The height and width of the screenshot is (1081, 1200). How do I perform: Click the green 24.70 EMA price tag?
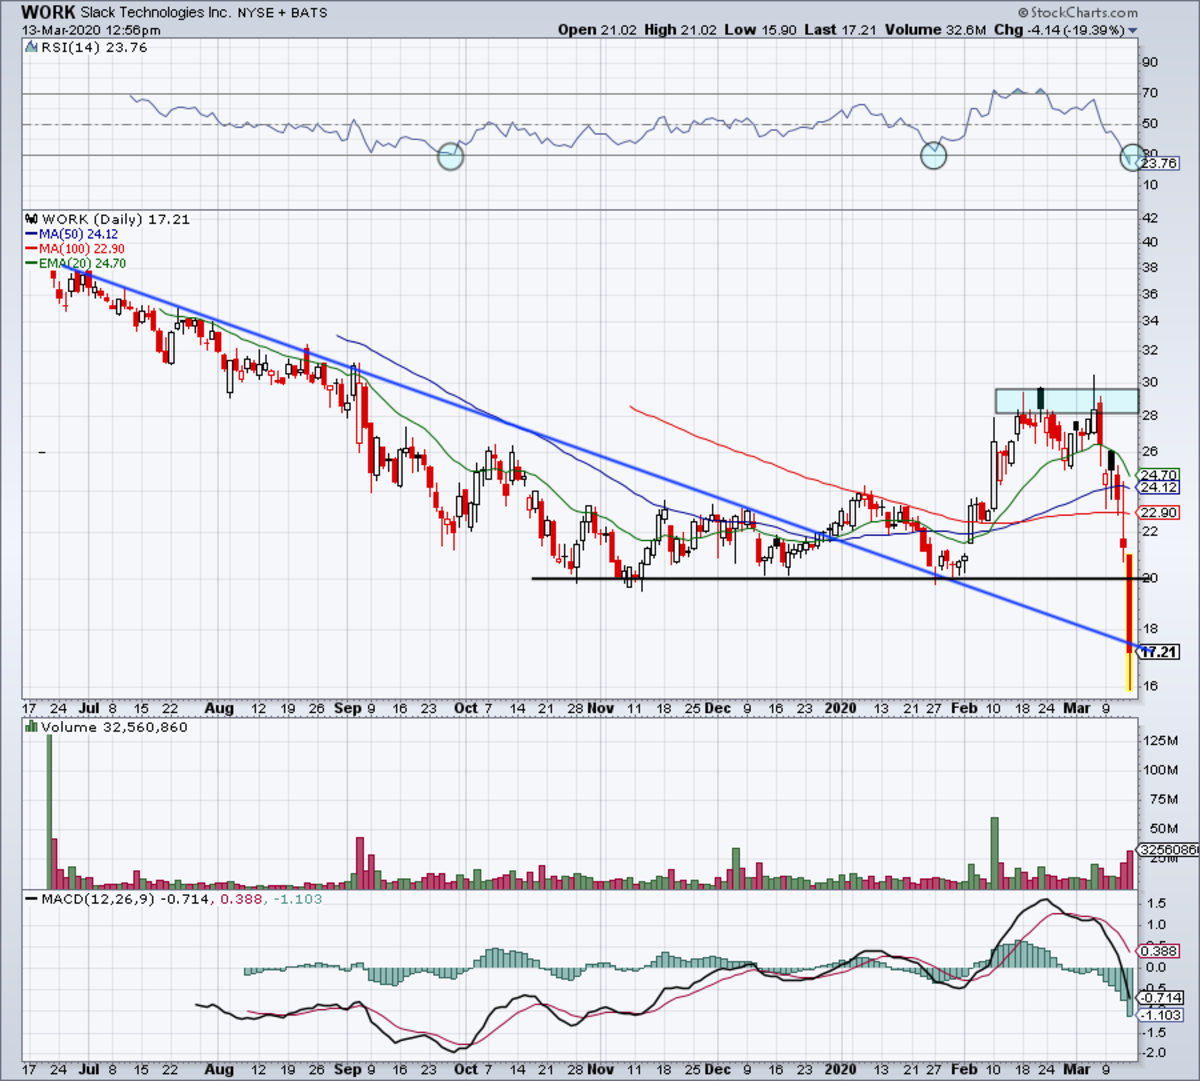[1158, 475]
